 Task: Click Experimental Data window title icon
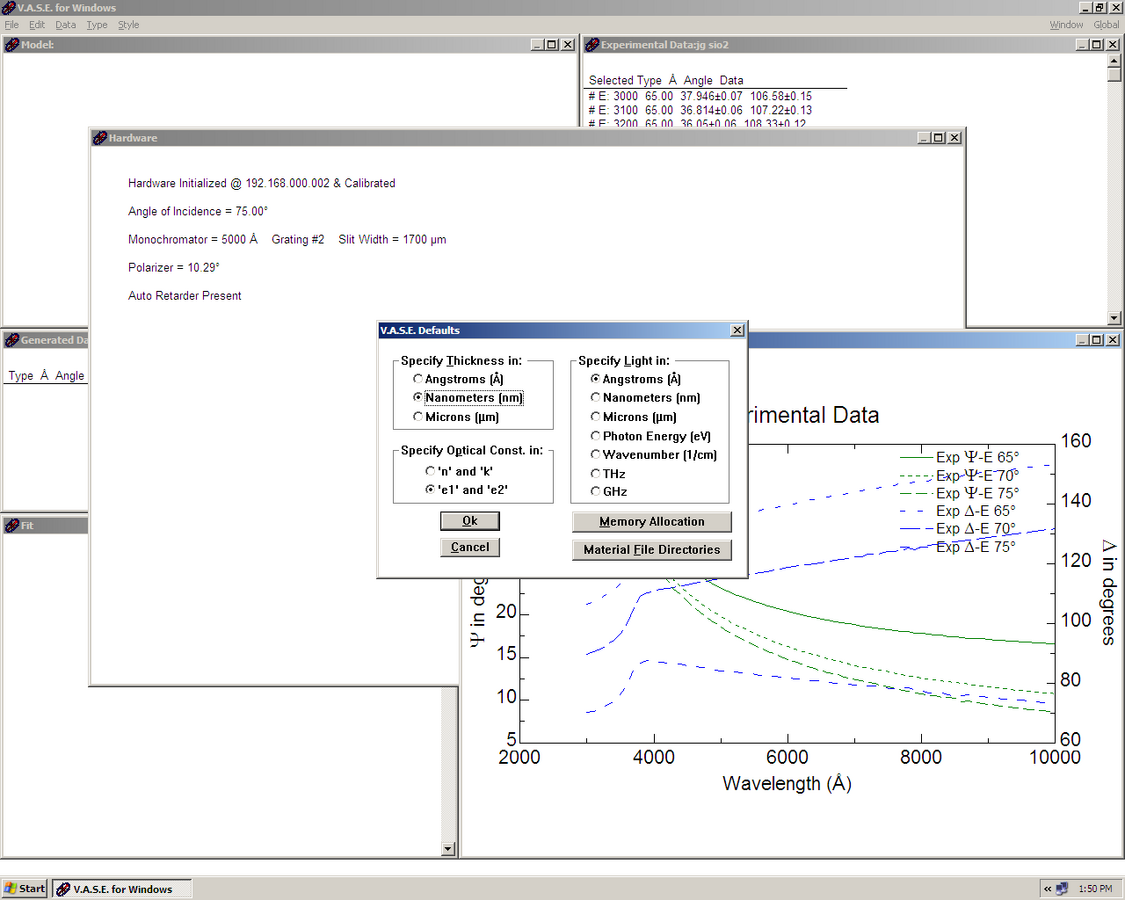point(592,44)
